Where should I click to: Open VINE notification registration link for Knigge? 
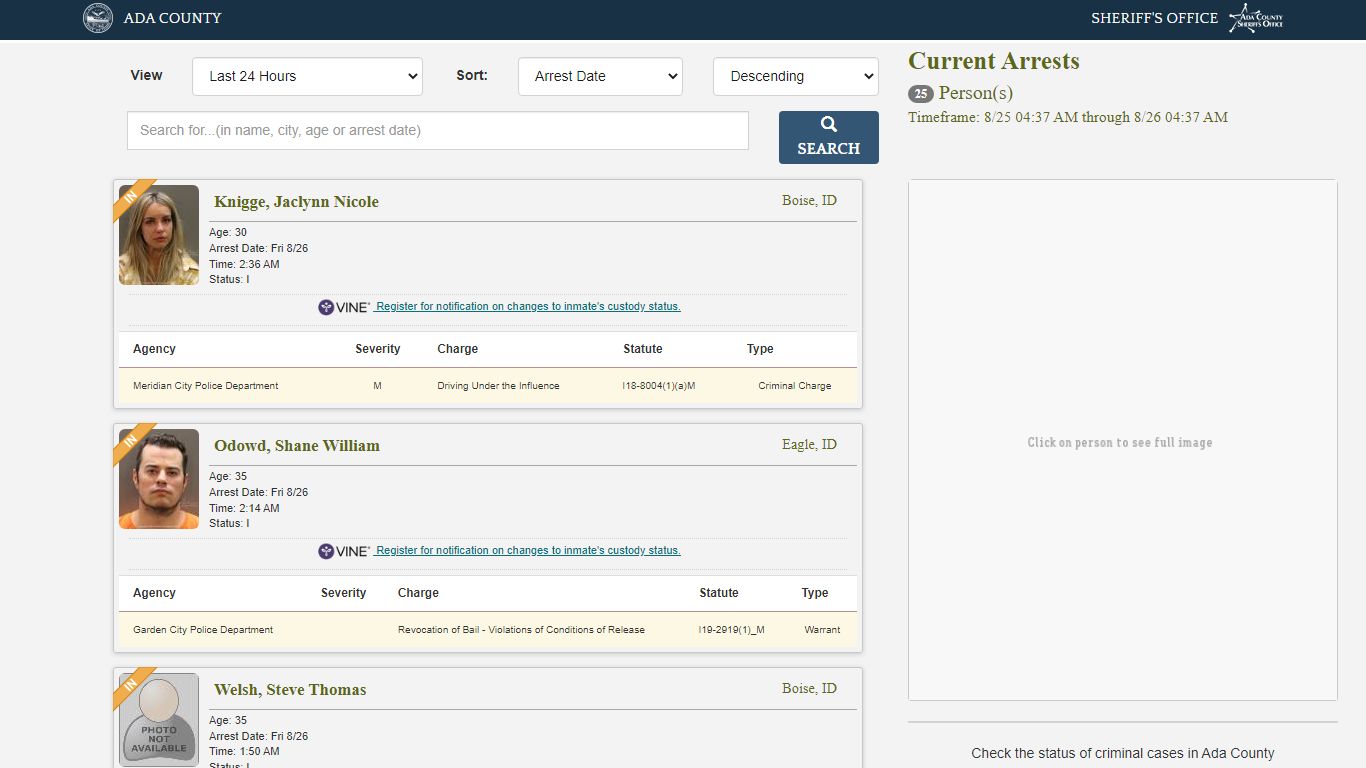tap(528, 307)
